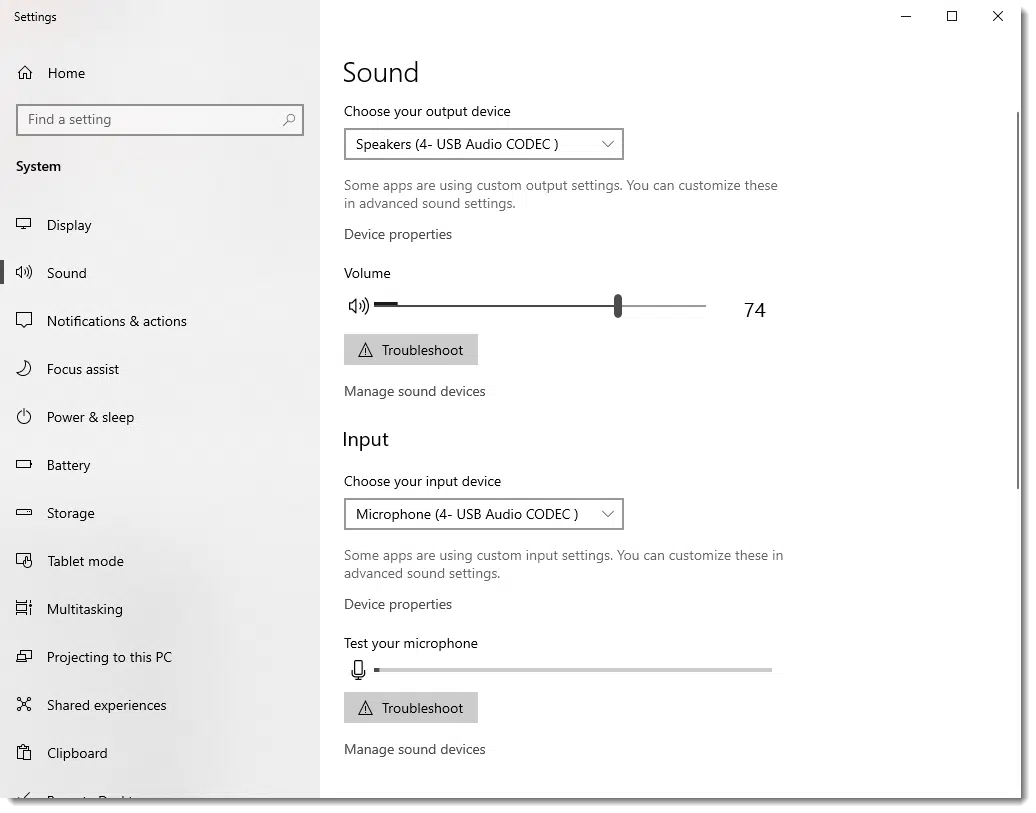Click the microphone test icon
The width and height of the screenshot is (1036, 813).
click(358, 670)
